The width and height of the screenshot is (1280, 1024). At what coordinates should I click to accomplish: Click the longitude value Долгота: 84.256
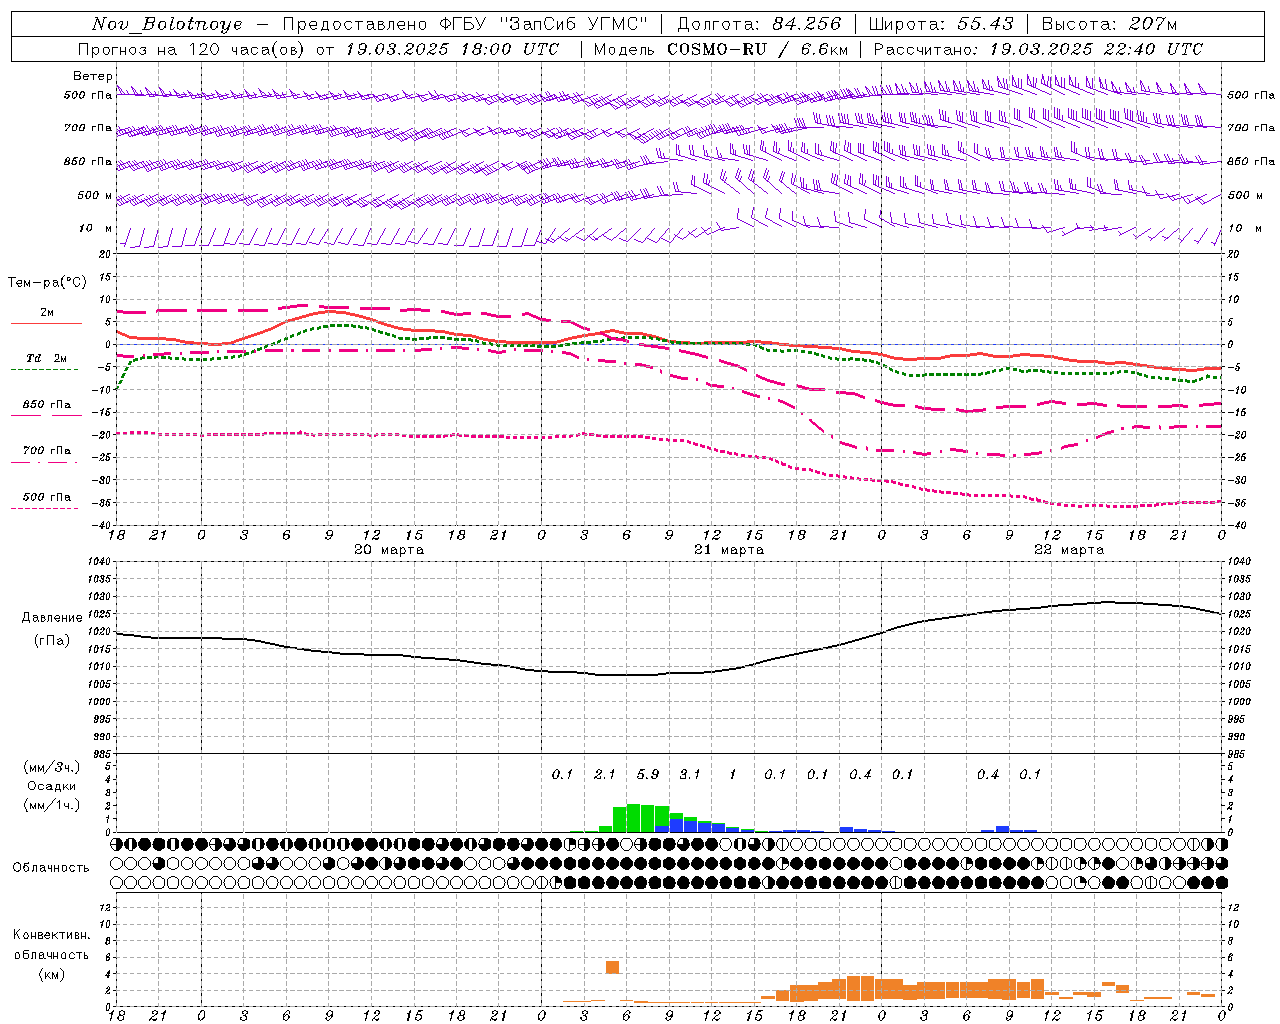pos(759,24)
